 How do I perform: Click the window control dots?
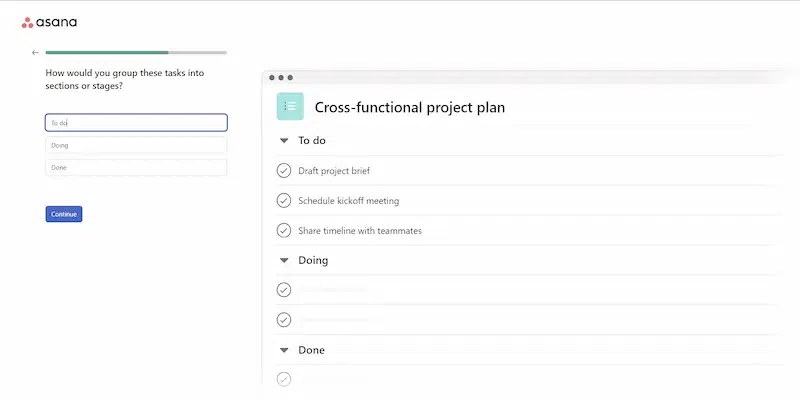click(x=281, y=77)
